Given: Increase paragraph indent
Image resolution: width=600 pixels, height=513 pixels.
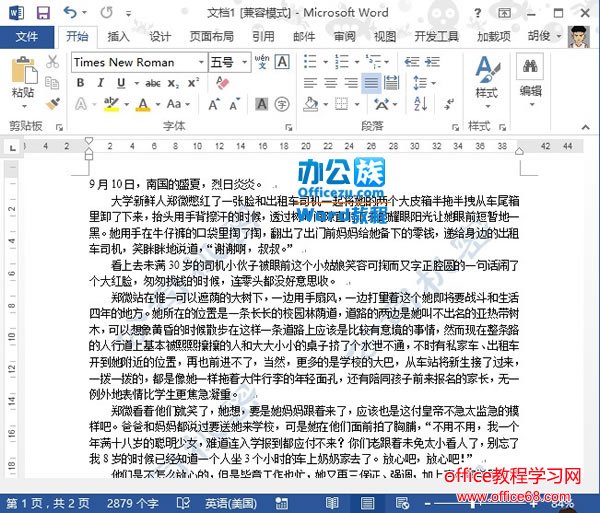Looking at the screenshot, I should tap(432, 62).
